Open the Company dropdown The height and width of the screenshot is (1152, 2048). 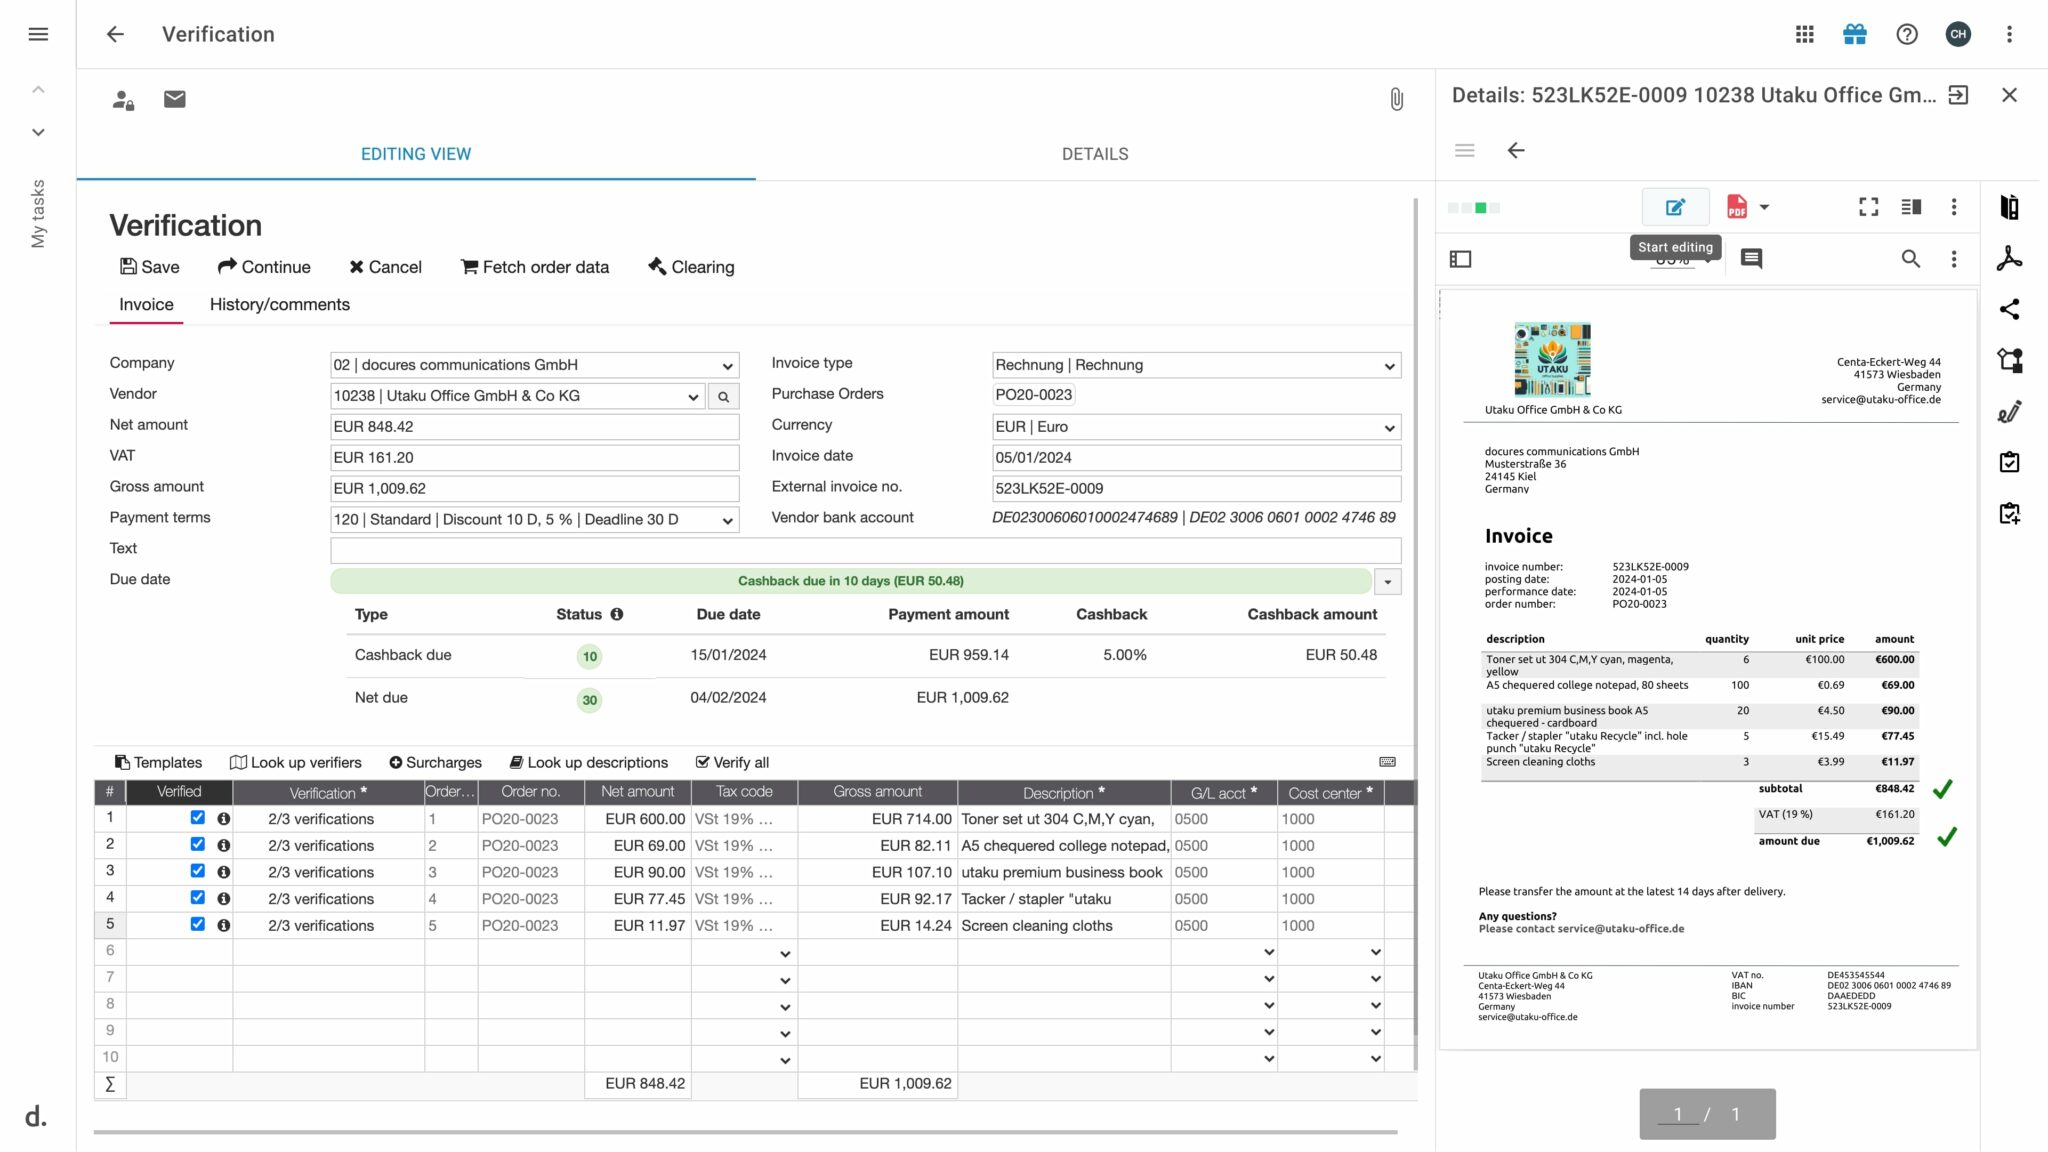coord(726,364)
